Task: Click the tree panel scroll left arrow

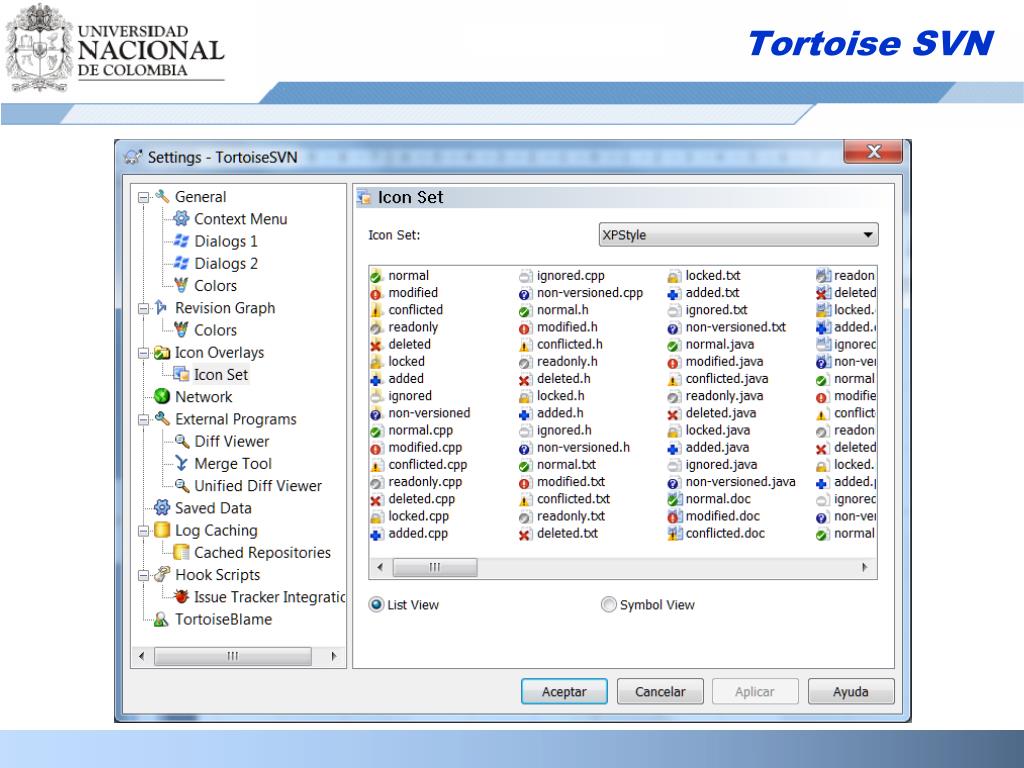Action: (x=142, y=656)
